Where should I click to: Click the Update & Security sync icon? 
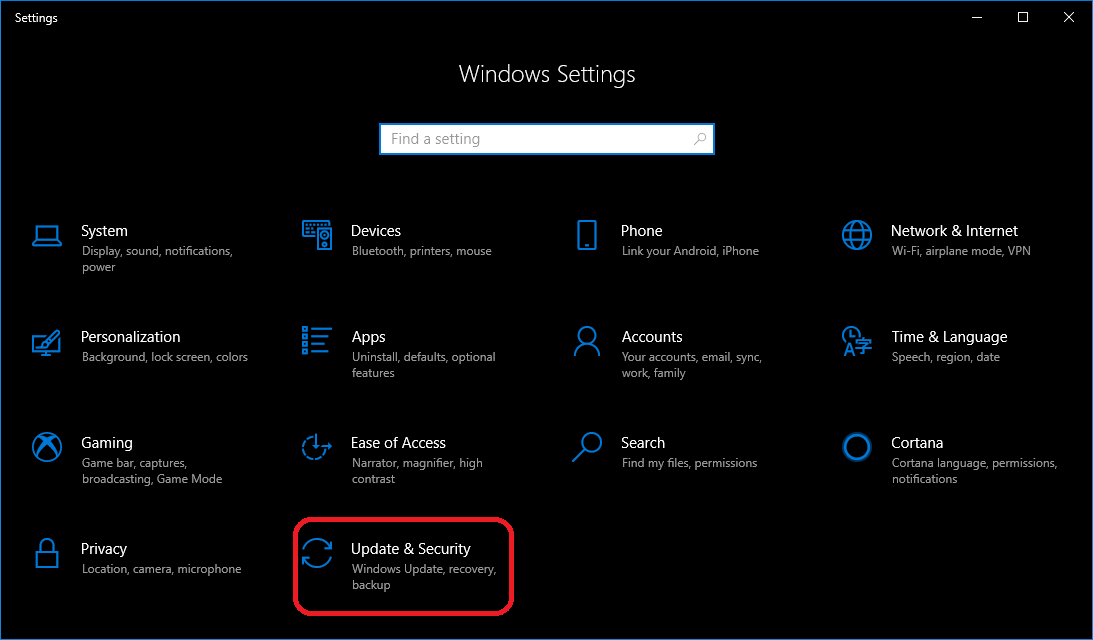tap(317, 553)
